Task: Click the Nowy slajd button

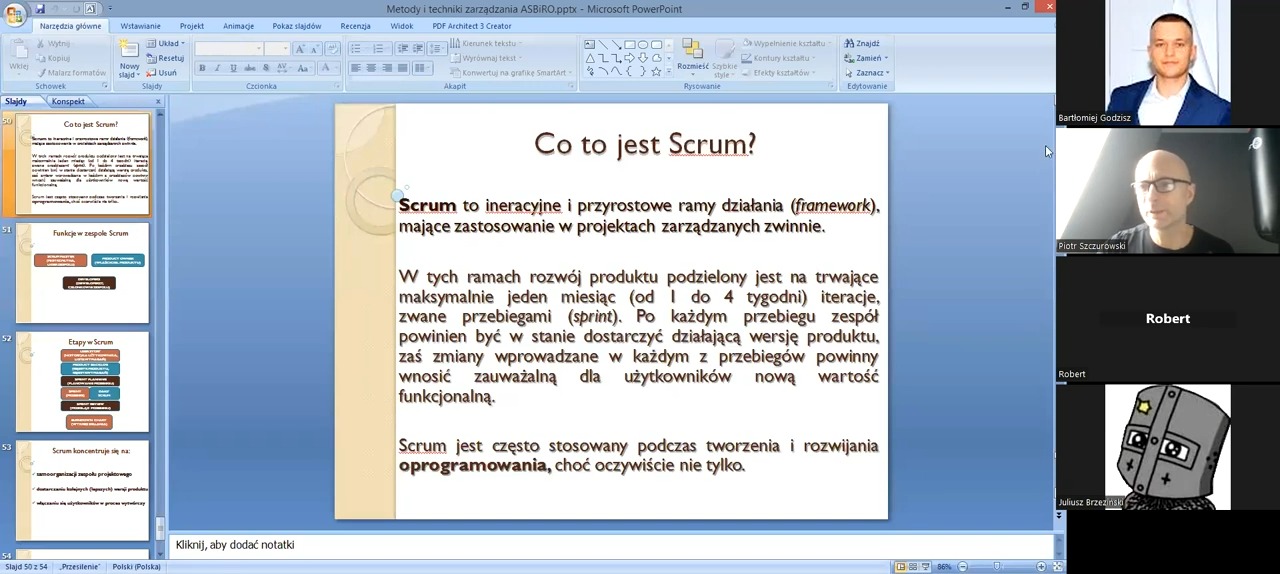Action: point(129,60)
